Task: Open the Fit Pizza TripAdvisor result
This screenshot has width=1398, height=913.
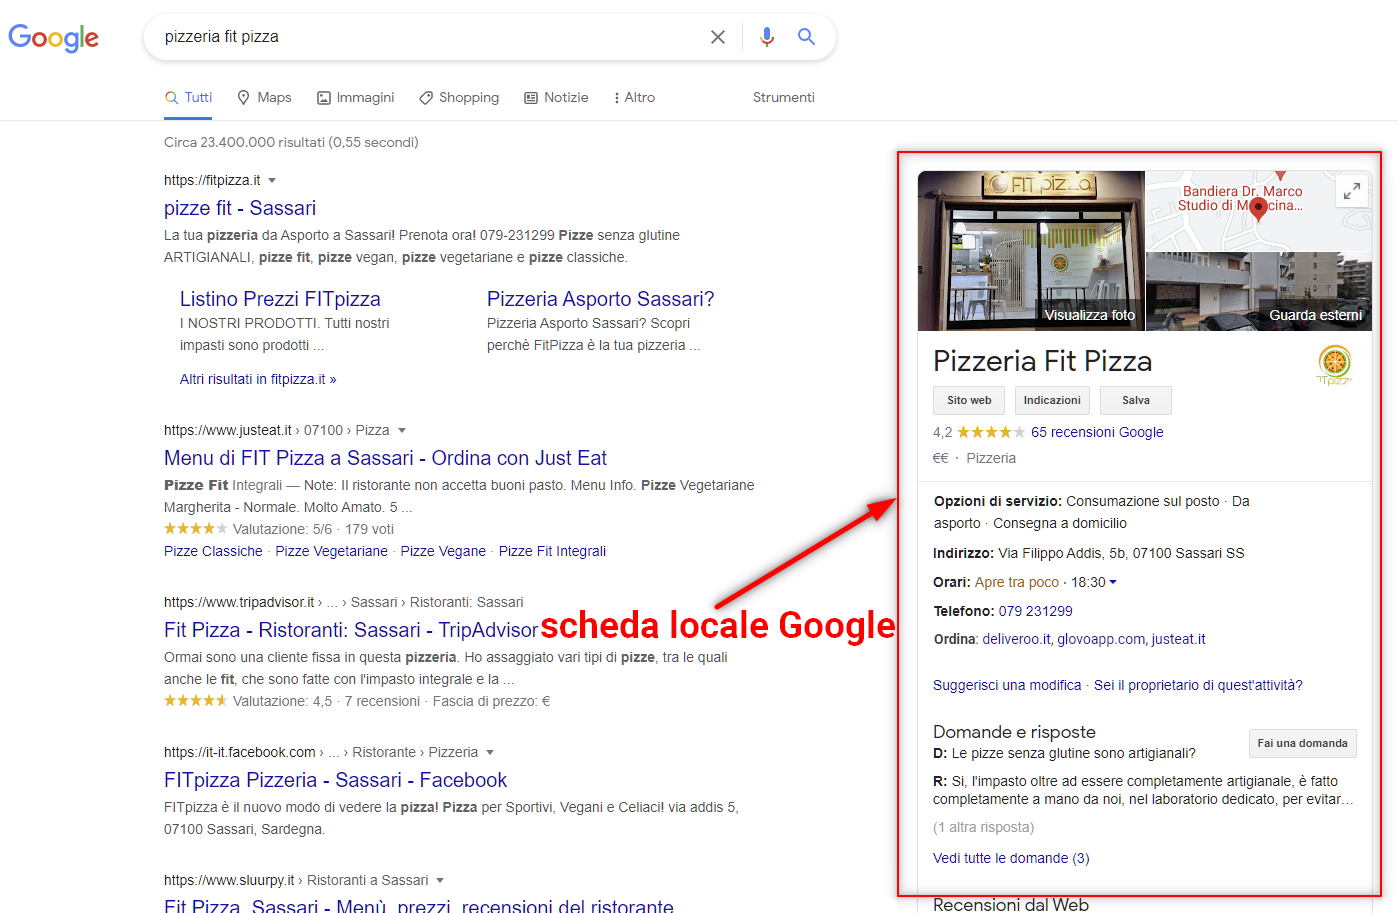Action: coord(351,630)
